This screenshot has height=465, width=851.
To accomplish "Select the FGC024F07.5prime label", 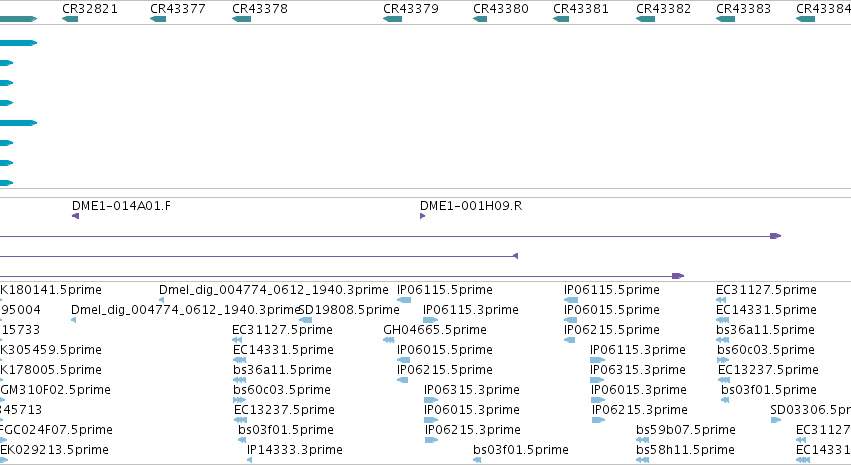I will coord(56,430).
